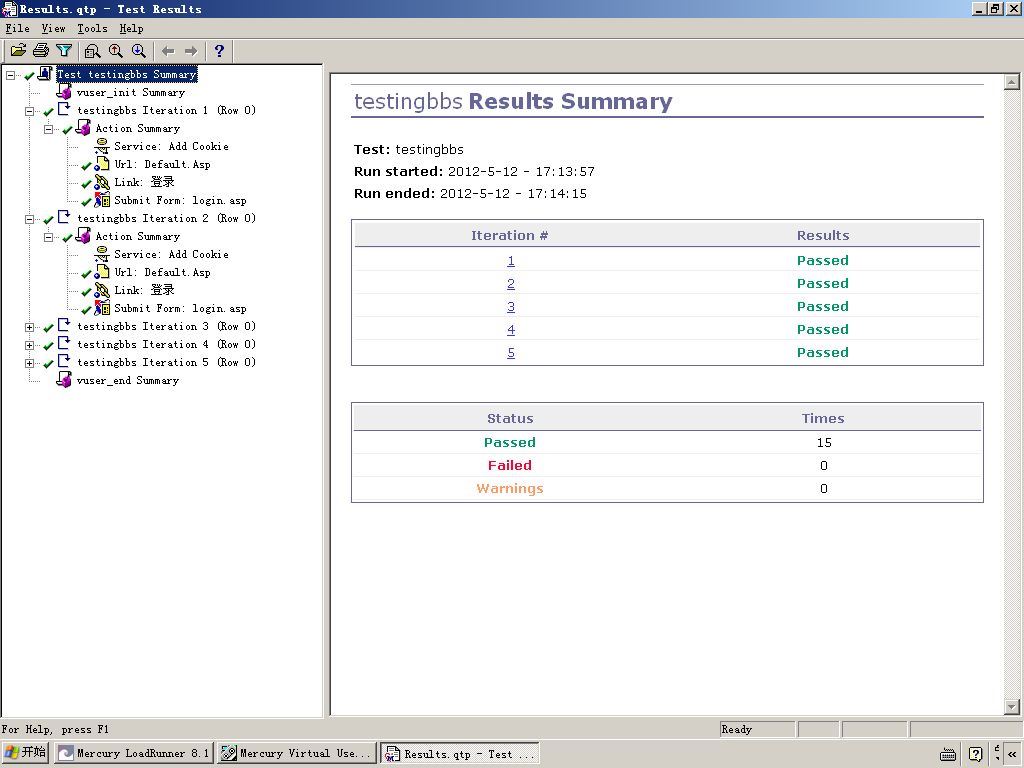1024x768 pixels.
Task: Collapse Action Summary under Iteration 1
Action: point(48,129)
